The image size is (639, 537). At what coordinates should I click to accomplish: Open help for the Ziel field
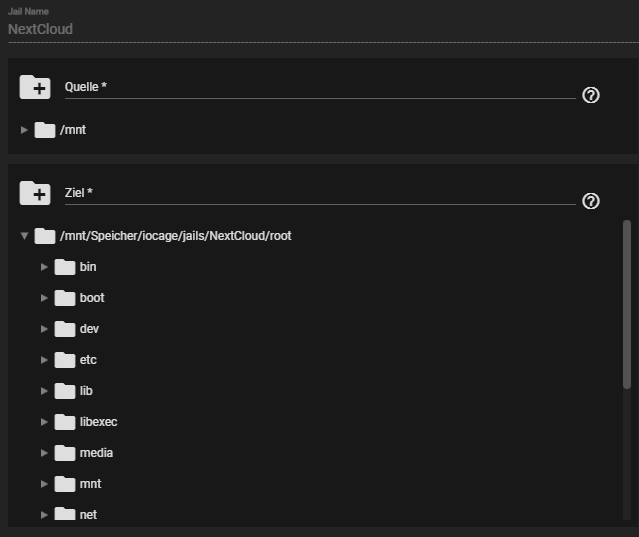(x=590, y=201)
